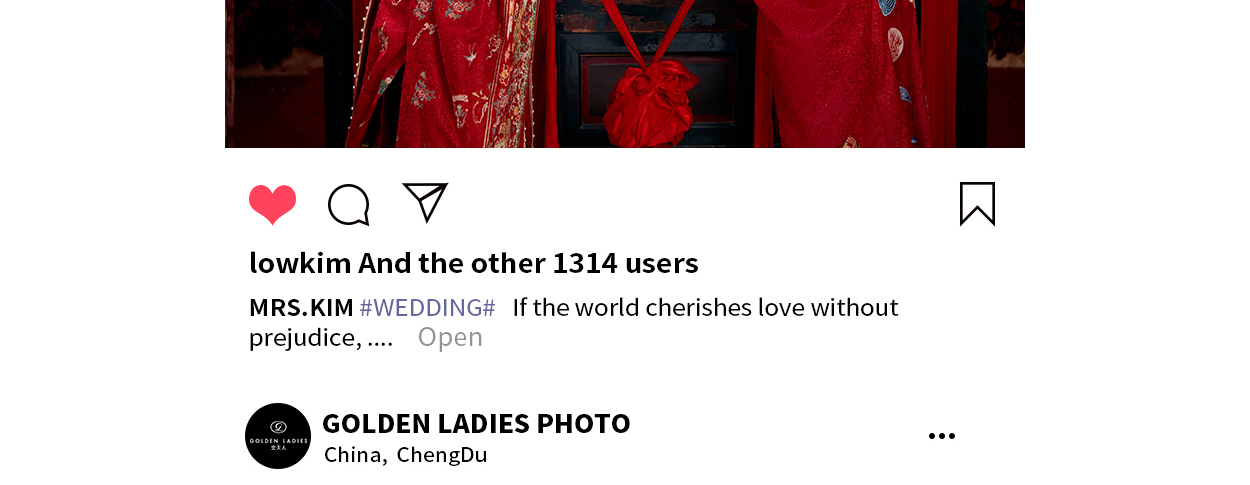Share the post via paper plane icon
The height and width of the screenshot is (485, 1250).
[425, 202]
